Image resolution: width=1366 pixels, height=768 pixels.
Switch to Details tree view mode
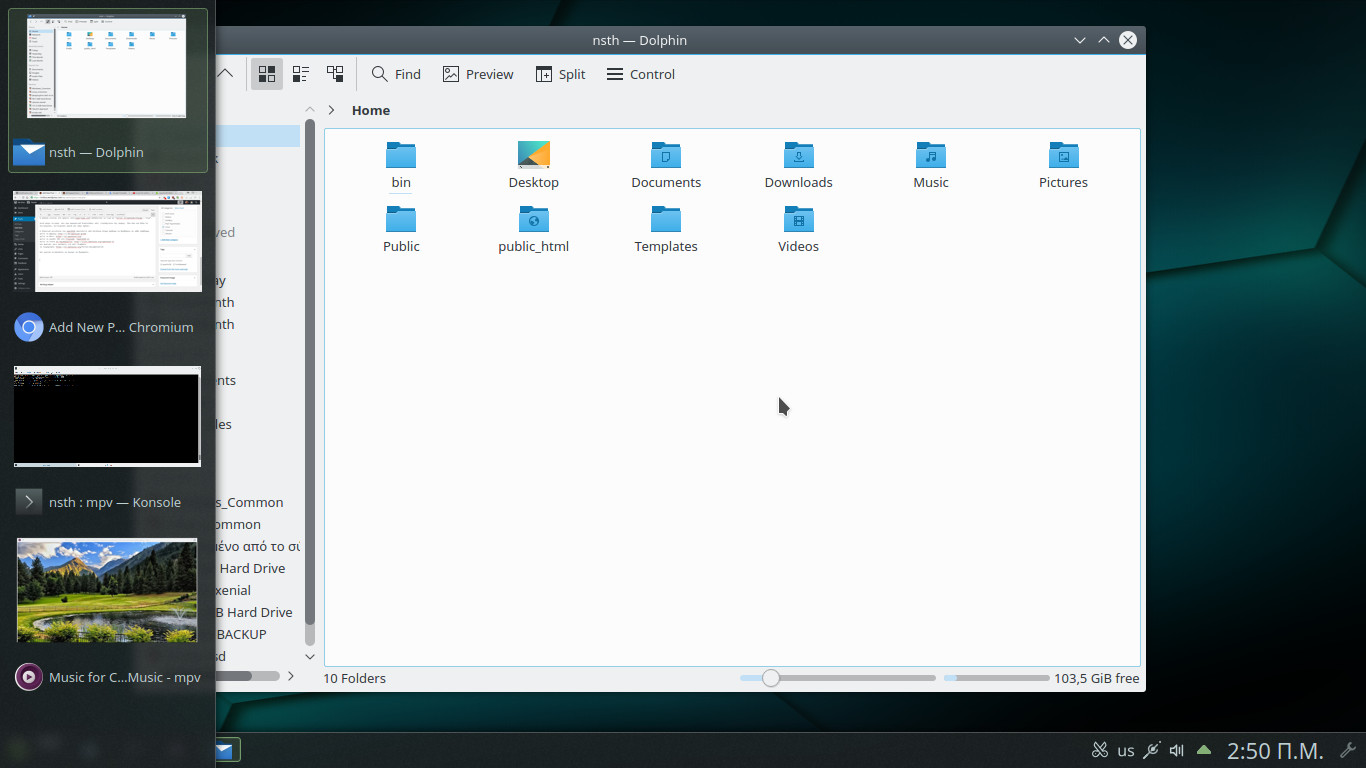point(335,74)
